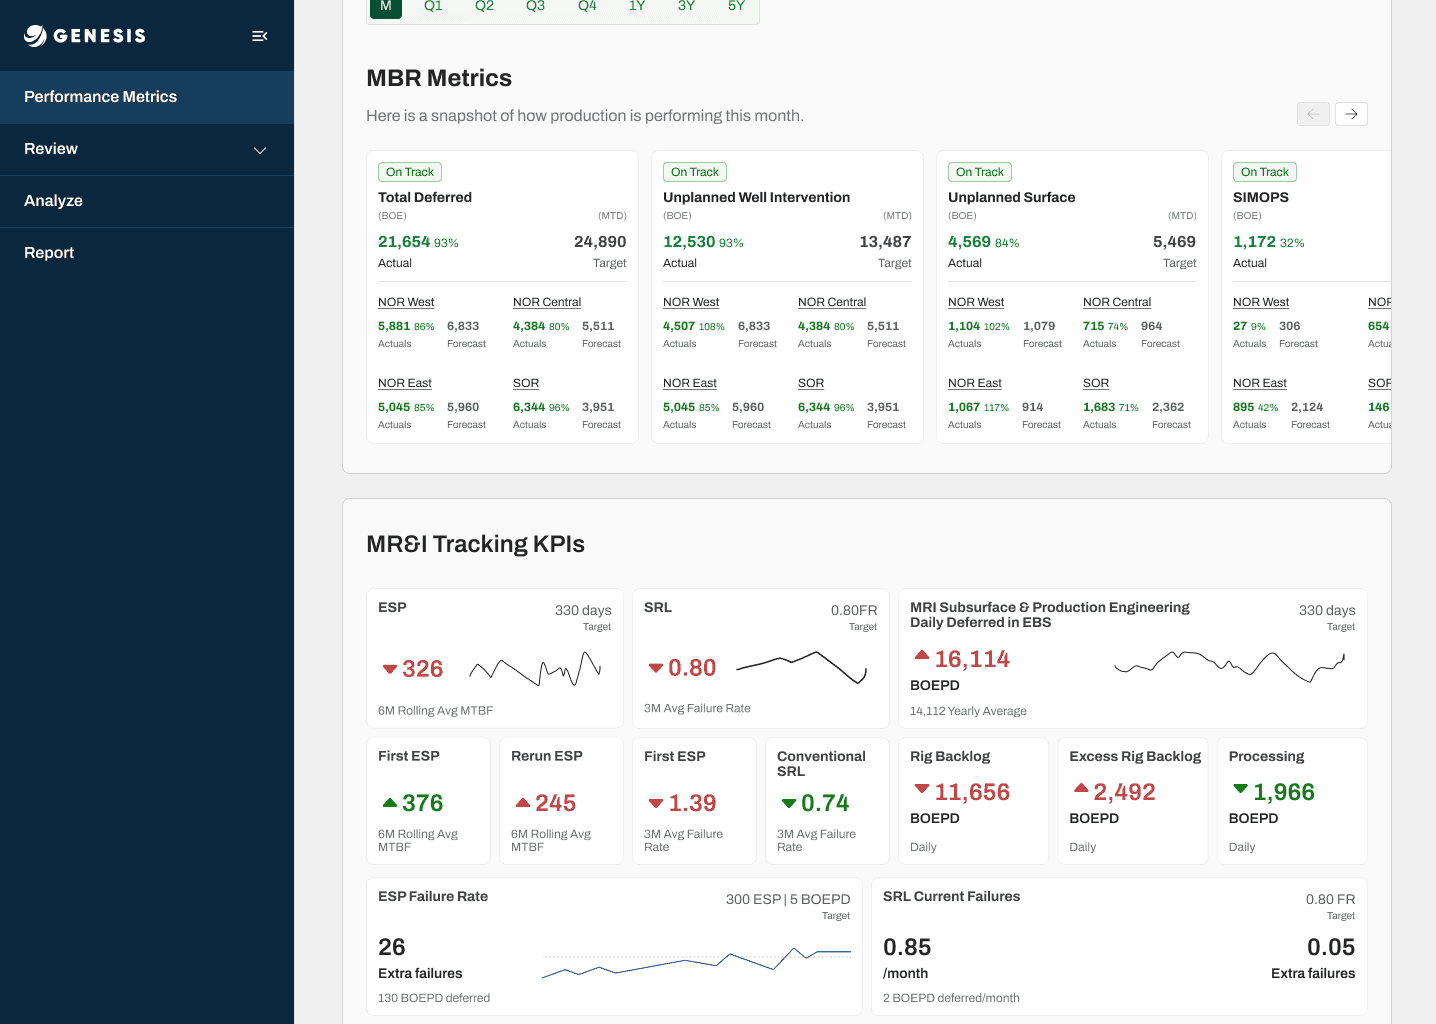Click the 26 Extra failures value

pyautogui.click(x=392, y=947)
